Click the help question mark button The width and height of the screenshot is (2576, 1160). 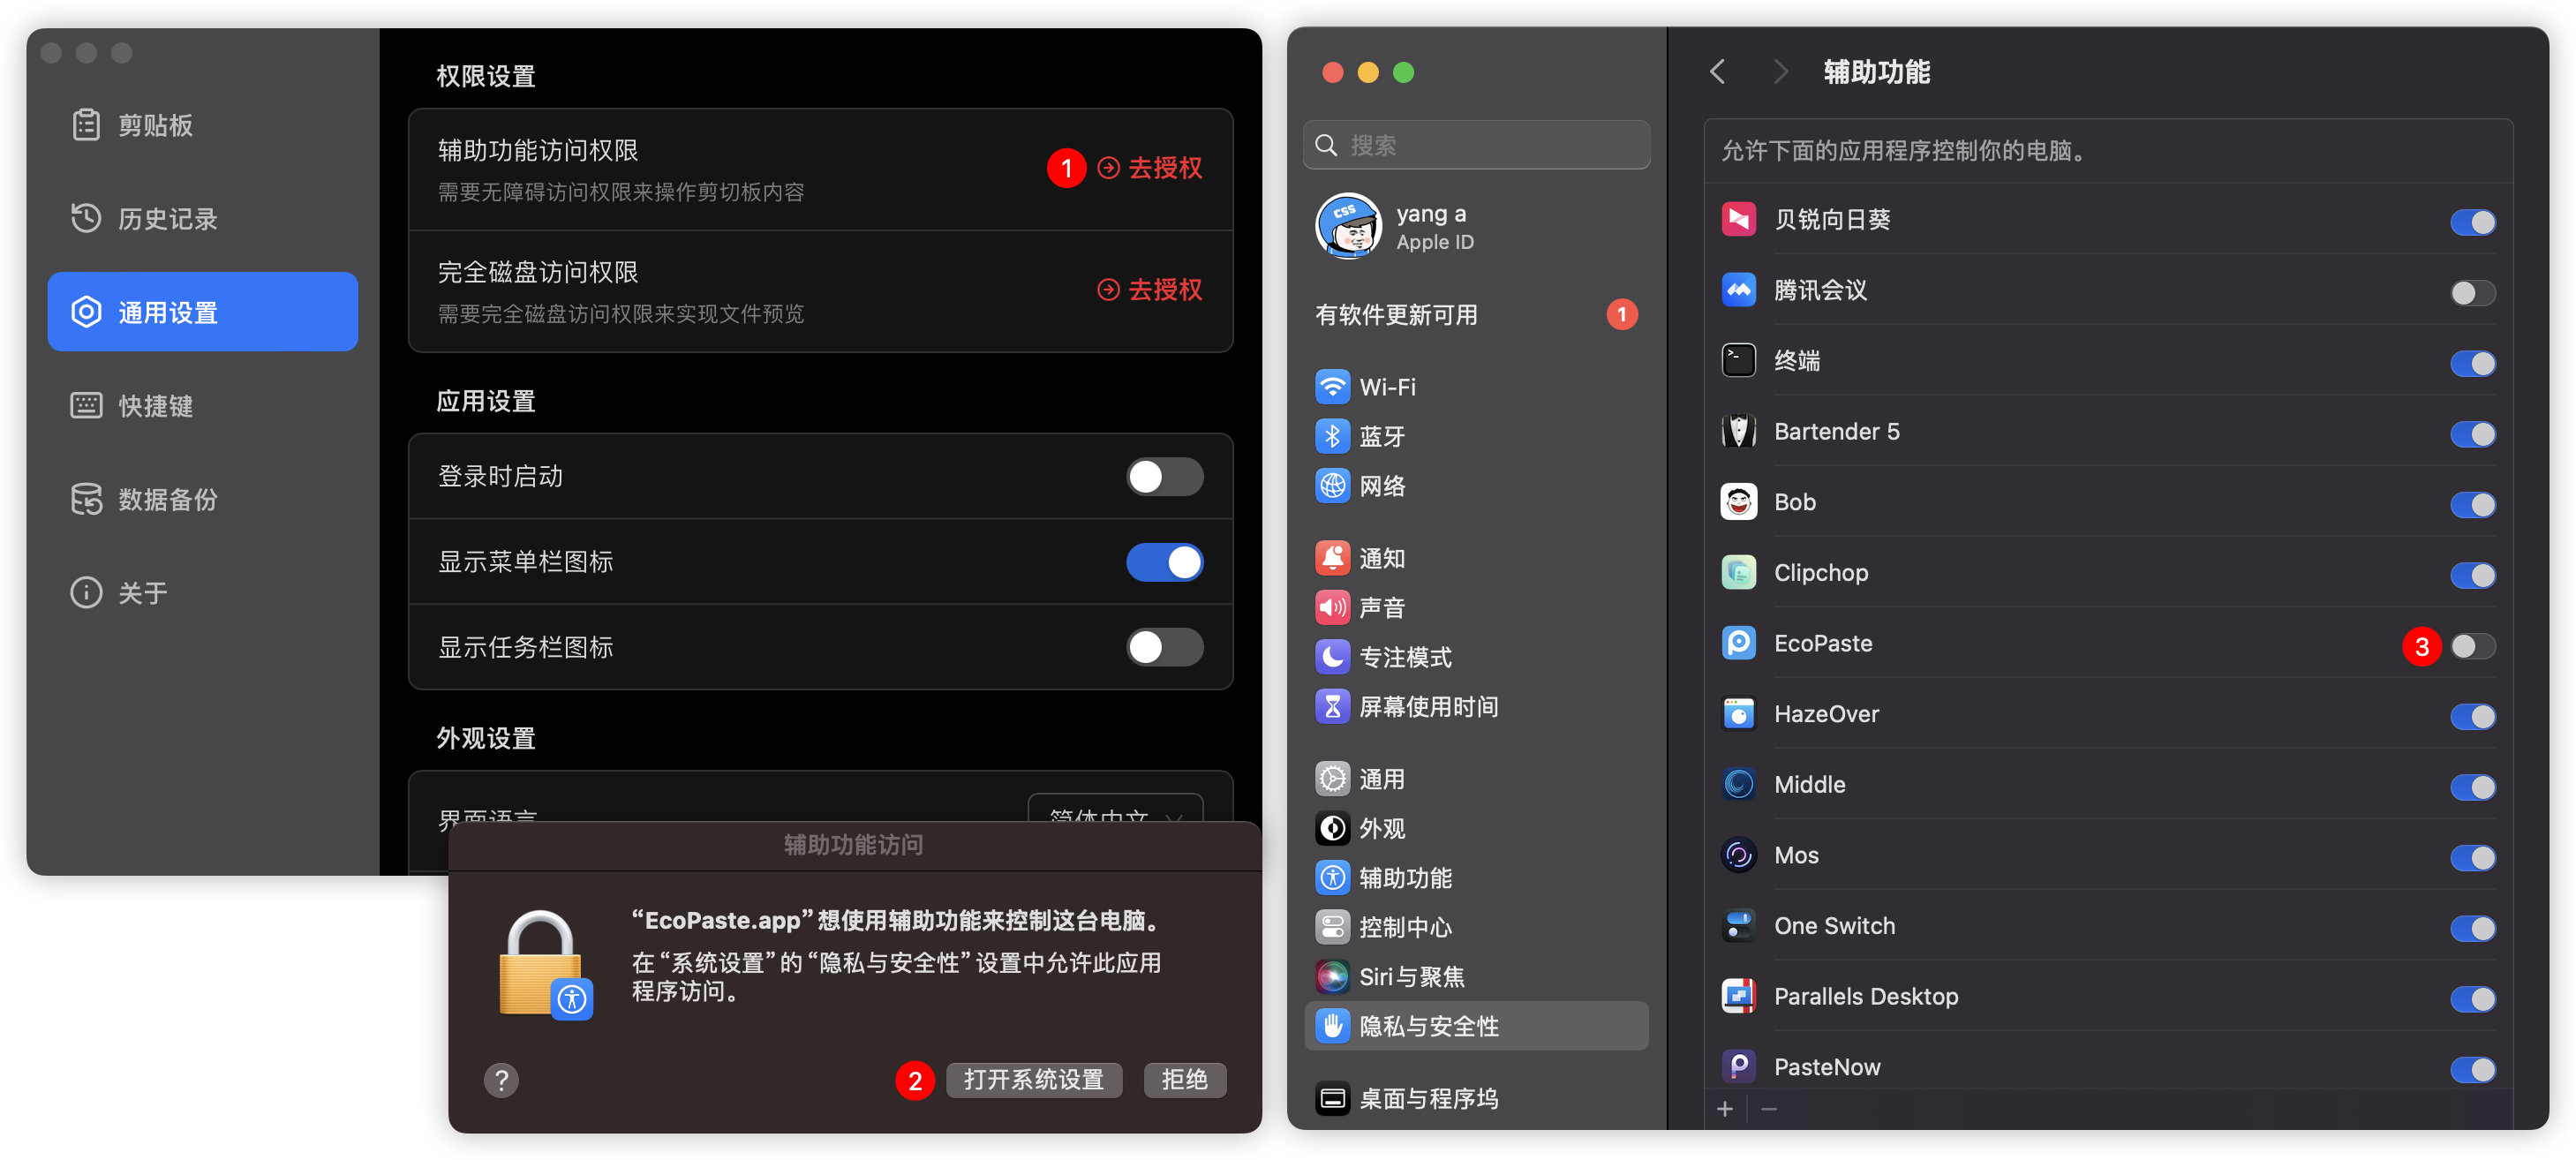tap(501, 1080)
